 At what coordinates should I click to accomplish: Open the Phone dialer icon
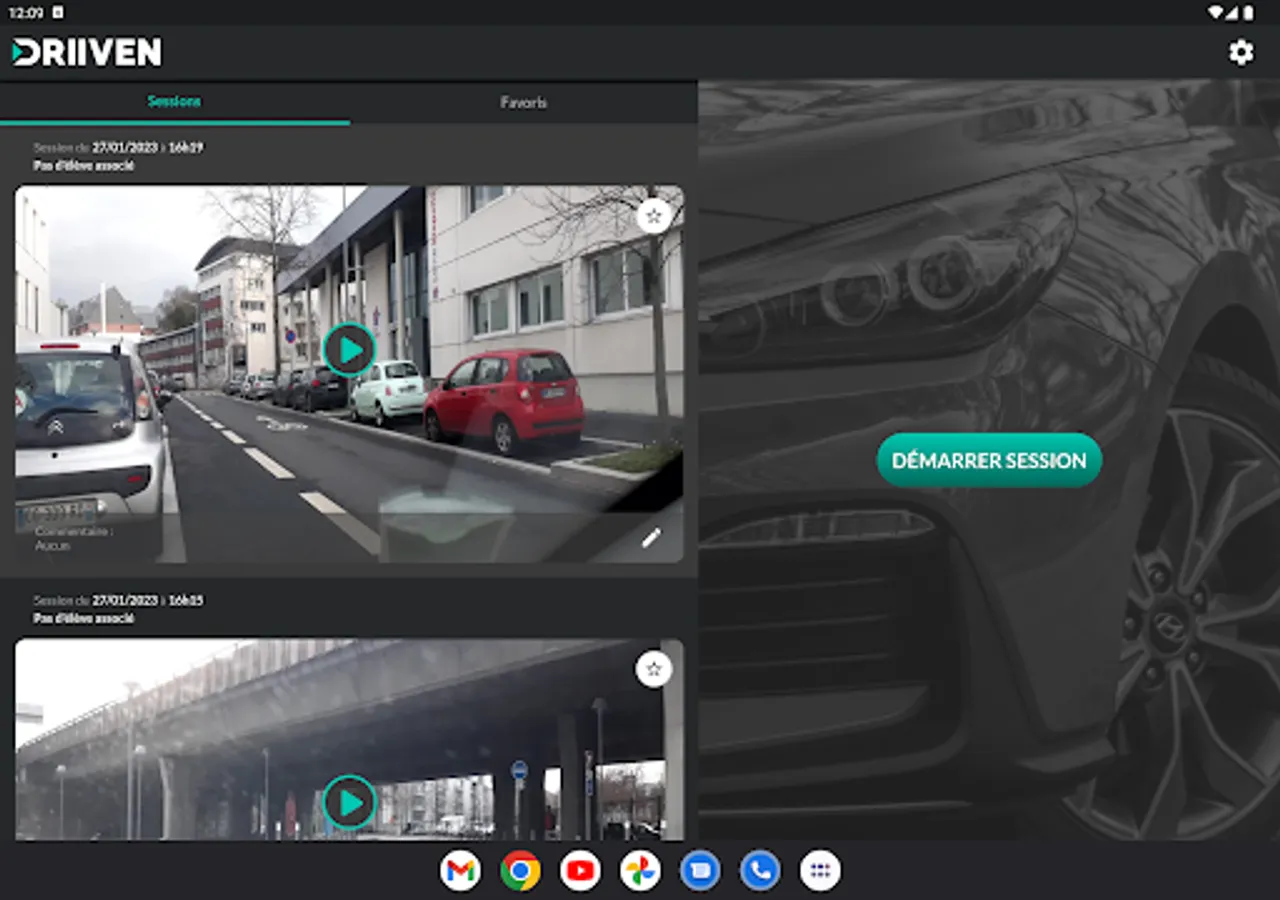pyautogui.click(x=760, y=871)
